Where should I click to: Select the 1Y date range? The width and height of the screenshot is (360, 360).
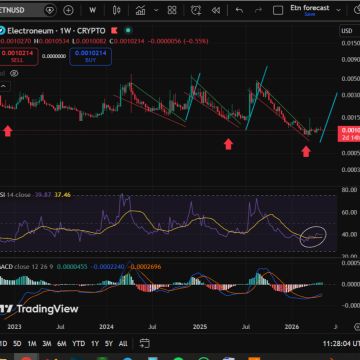pos(95,343)
